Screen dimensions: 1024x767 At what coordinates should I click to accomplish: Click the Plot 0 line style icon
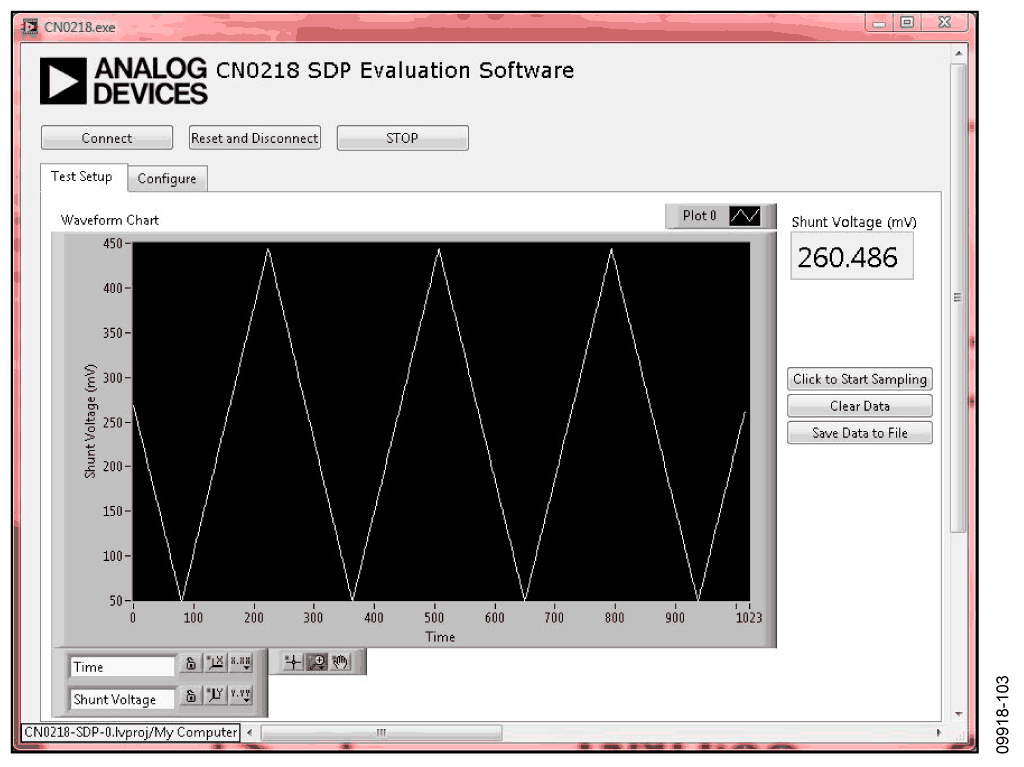745,216
